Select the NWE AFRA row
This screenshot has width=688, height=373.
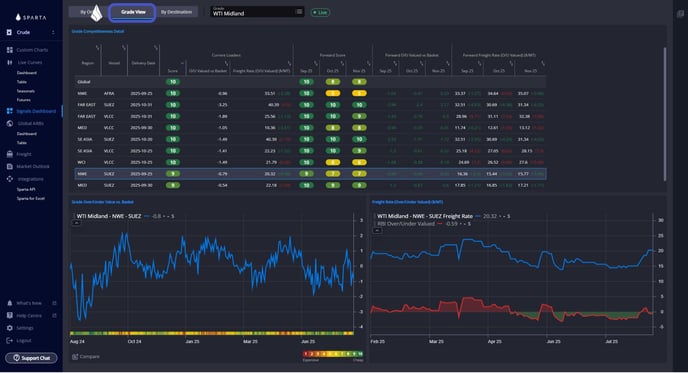pos(310,93)
